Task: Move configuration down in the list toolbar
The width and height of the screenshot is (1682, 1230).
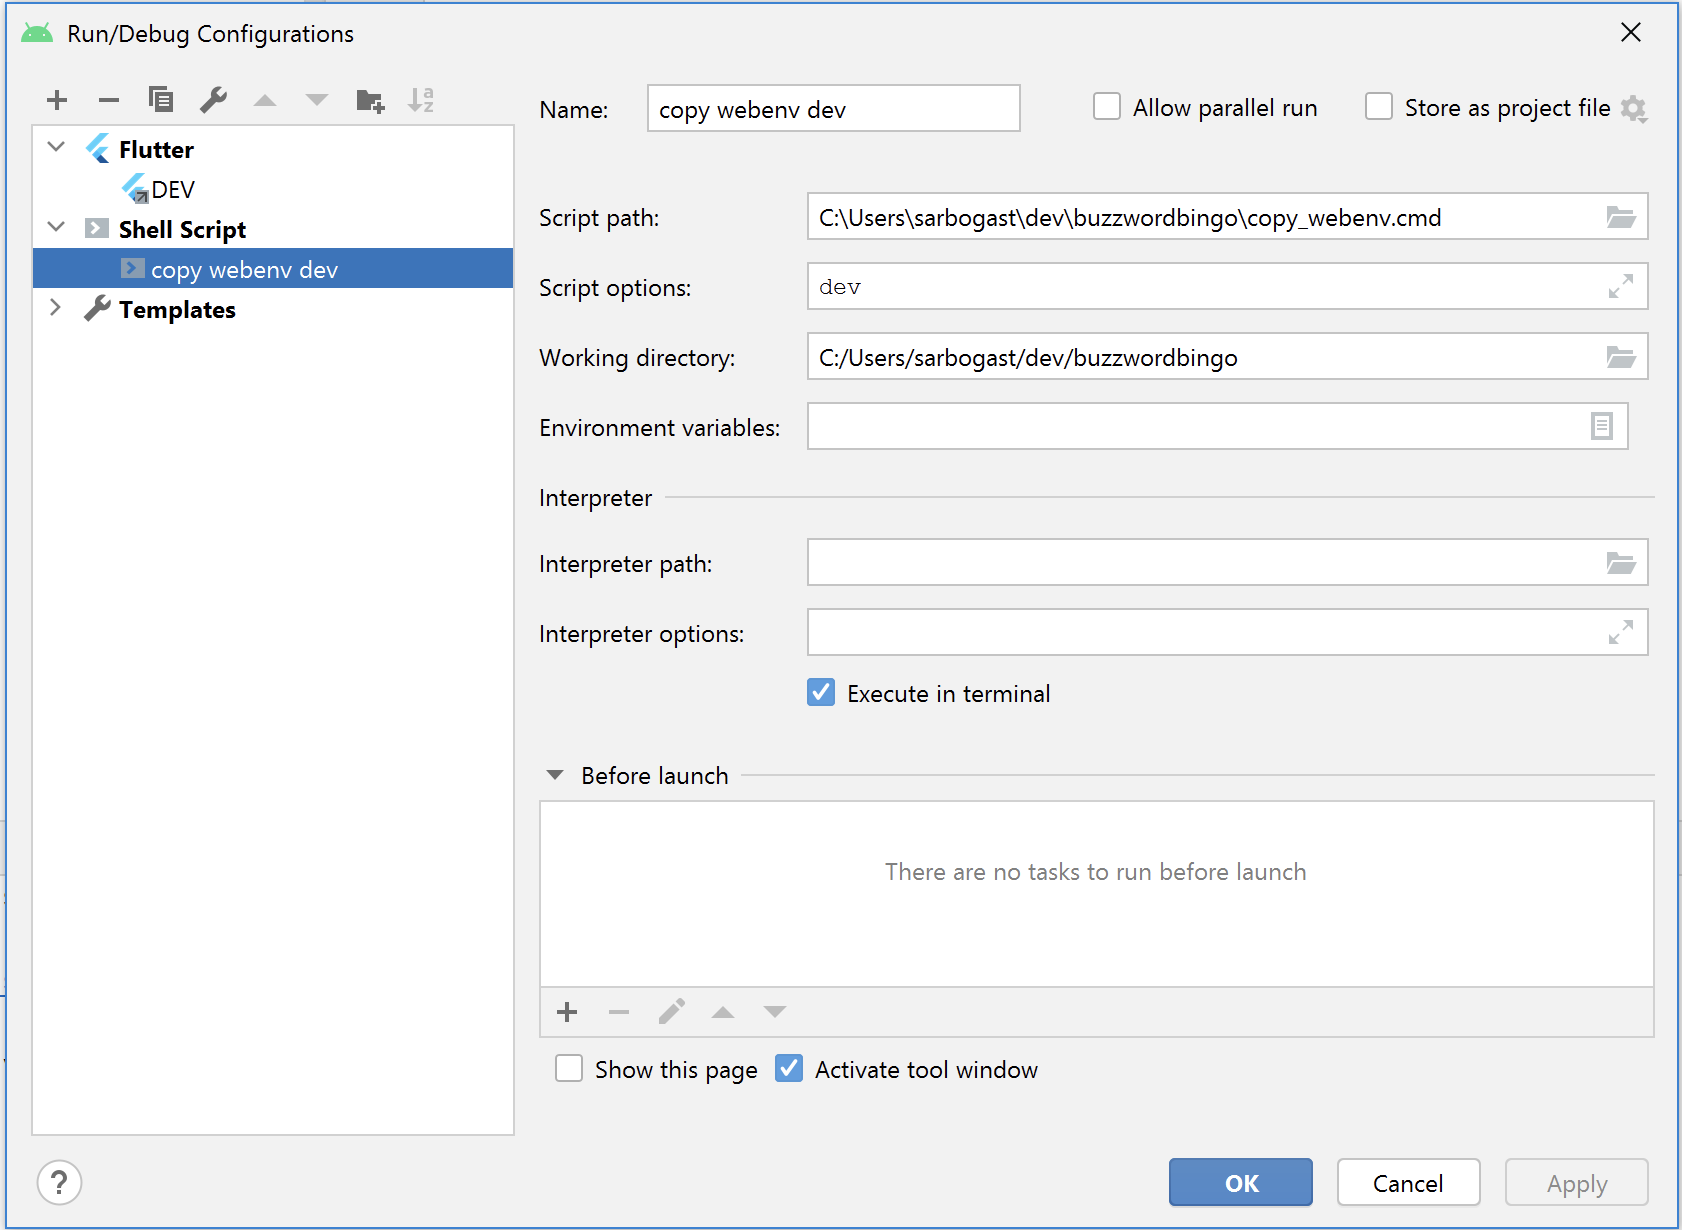Action: coord(317,100)
